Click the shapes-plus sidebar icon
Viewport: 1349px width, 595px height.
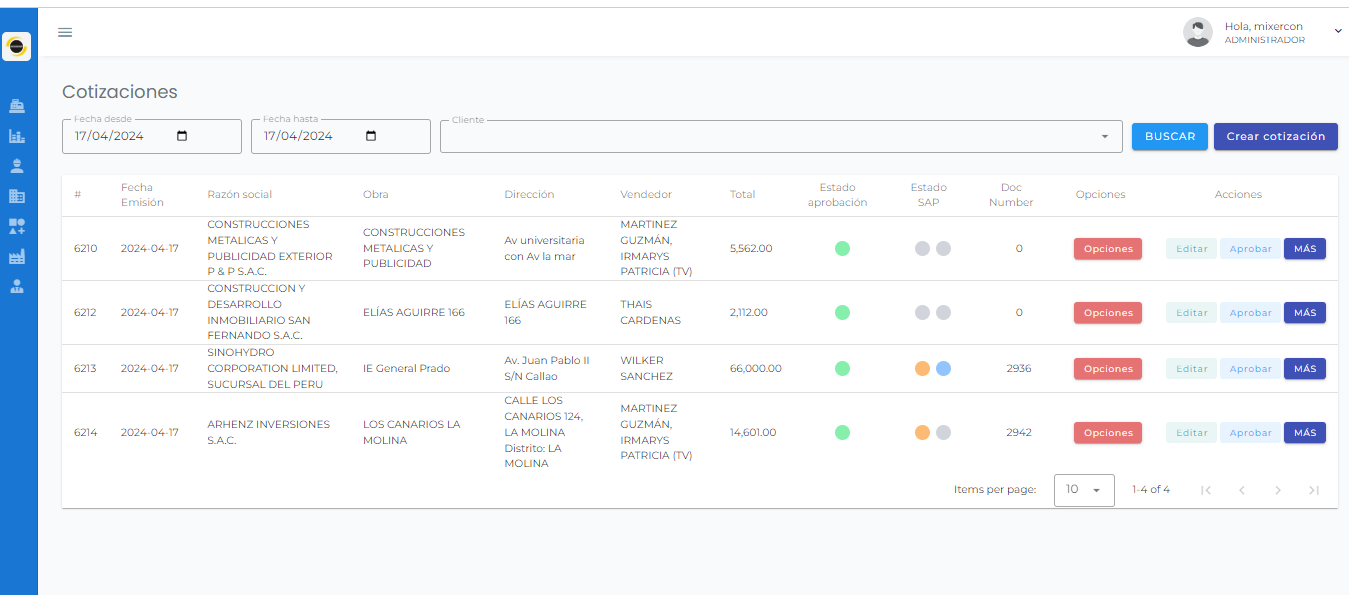point(17,226)
